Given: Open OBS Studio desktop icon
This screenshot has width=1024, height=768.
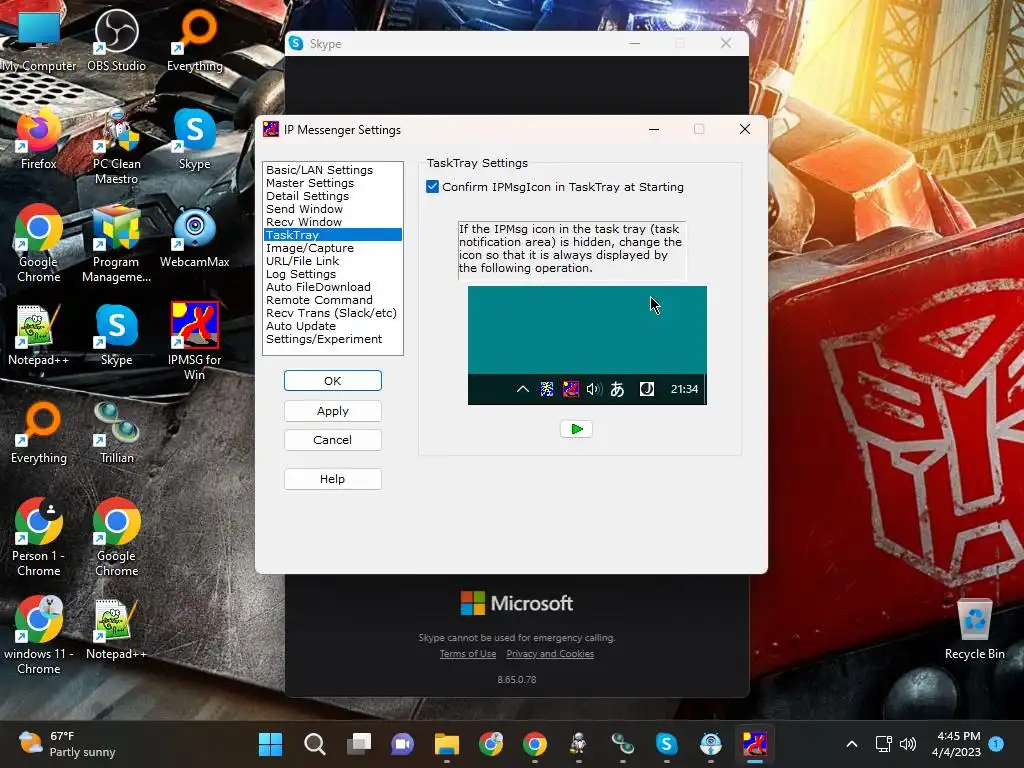Looking at the screenshot, I should (x=116, y=40).
